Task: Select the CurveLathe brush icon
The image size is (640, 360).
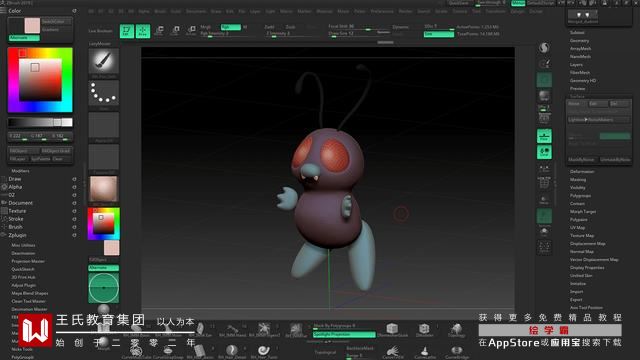Action: click(x=425, y=351)
